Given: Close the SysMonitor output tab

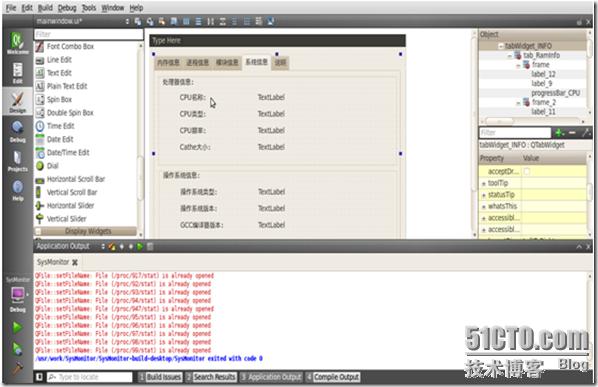Looking at the screenshot, I should [75, 262].
